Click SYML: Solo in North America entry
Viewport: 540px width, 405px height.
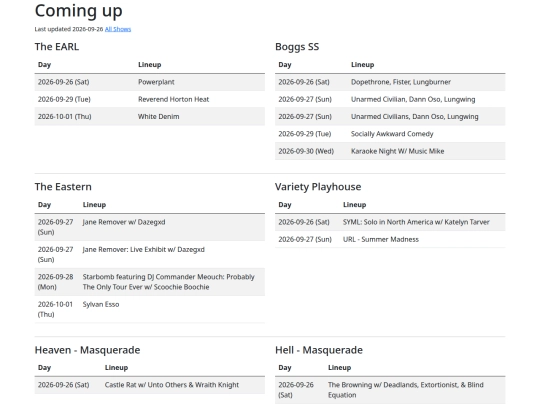coord(416,222)
